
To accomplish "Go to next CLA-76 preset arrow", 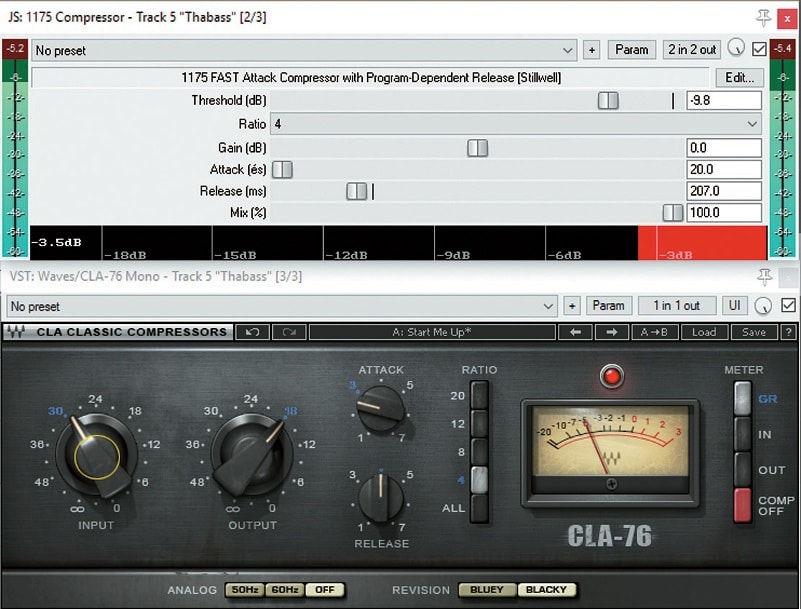I will [x=611, y=332].
